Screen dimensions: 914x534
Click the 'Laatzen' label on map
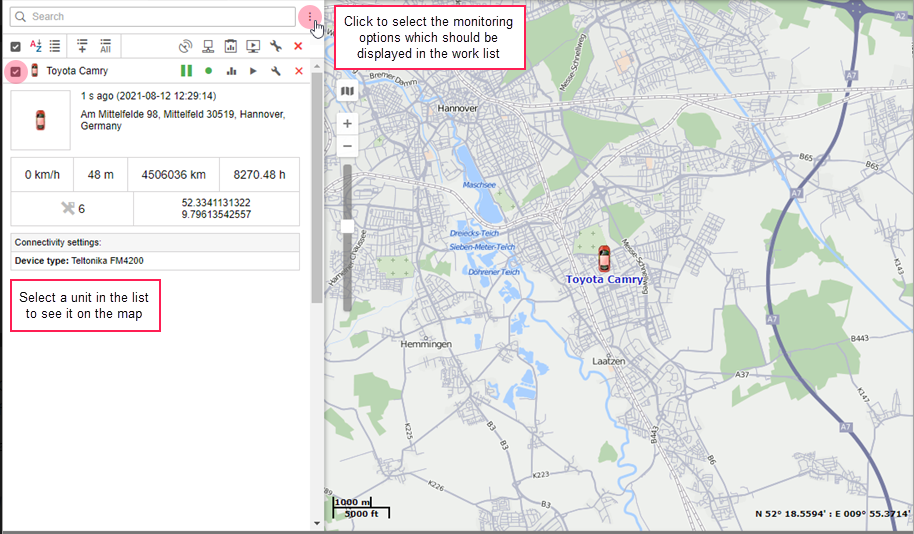pos(609,361)
